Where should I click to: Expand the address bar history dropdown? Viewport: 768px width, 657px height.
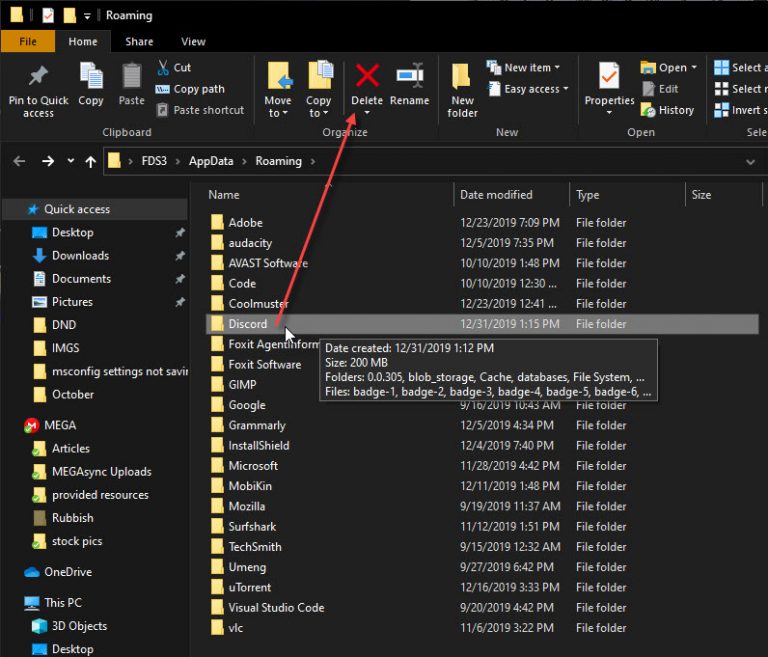tap(750, 161)
